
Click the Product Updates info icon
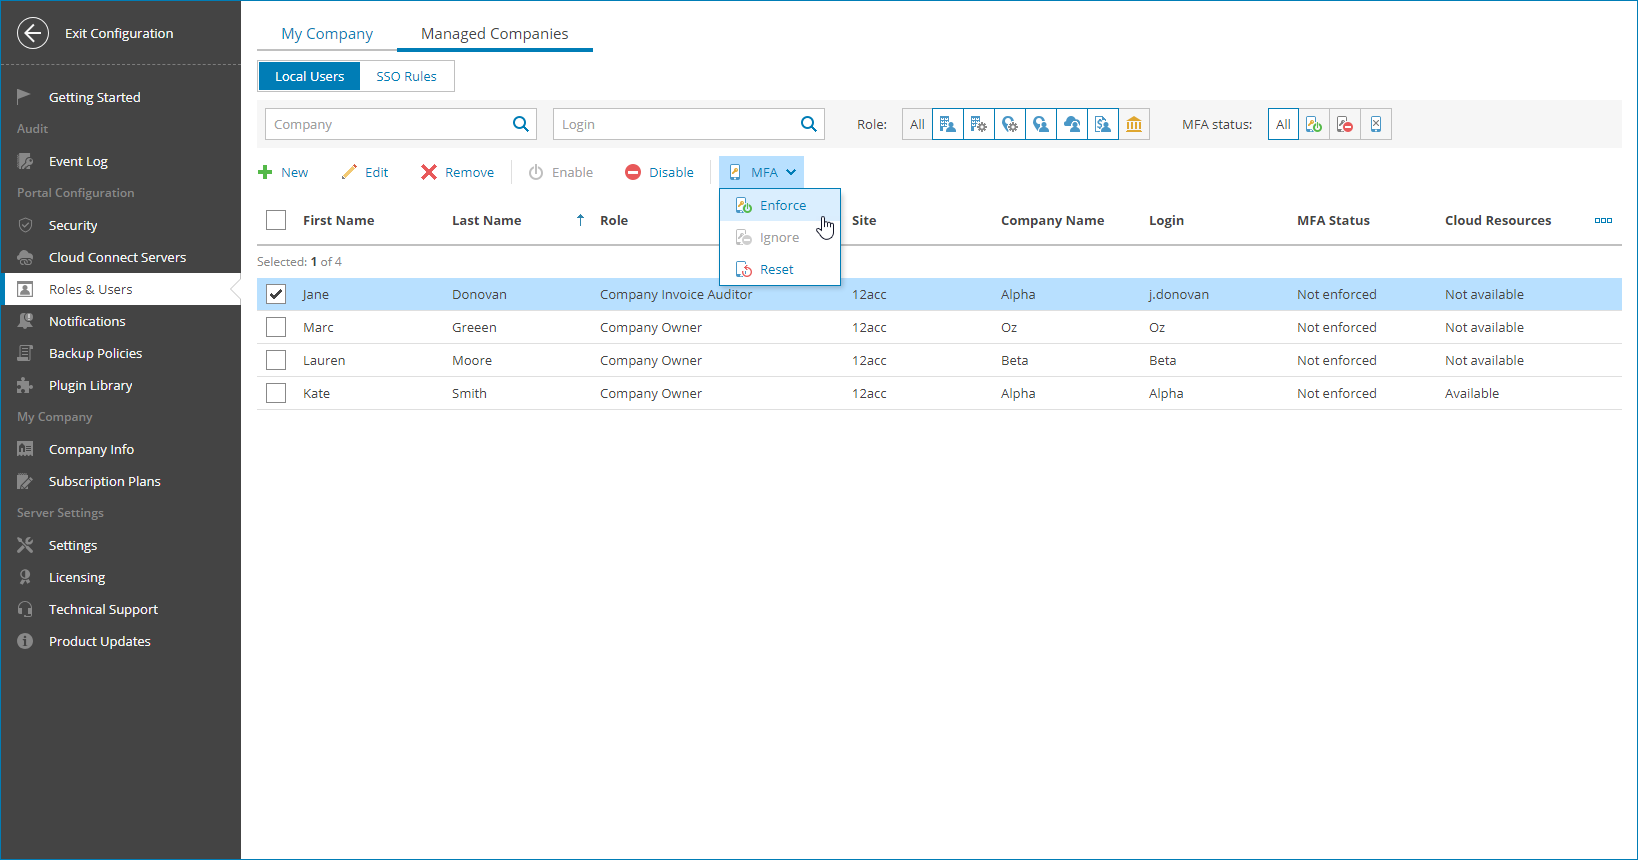pyautogui.click(x=25, y=641)
